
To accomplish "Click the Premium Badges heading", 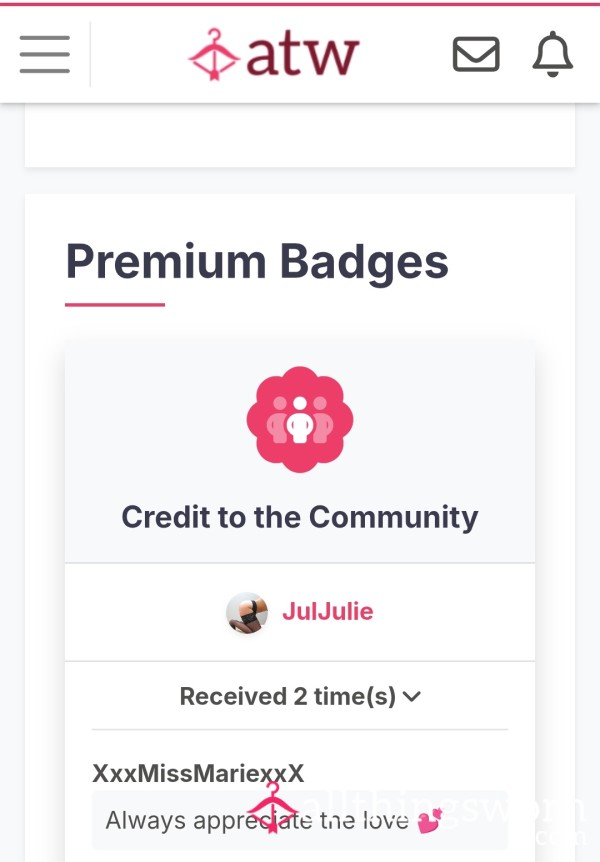I will [x=257, y=262].
